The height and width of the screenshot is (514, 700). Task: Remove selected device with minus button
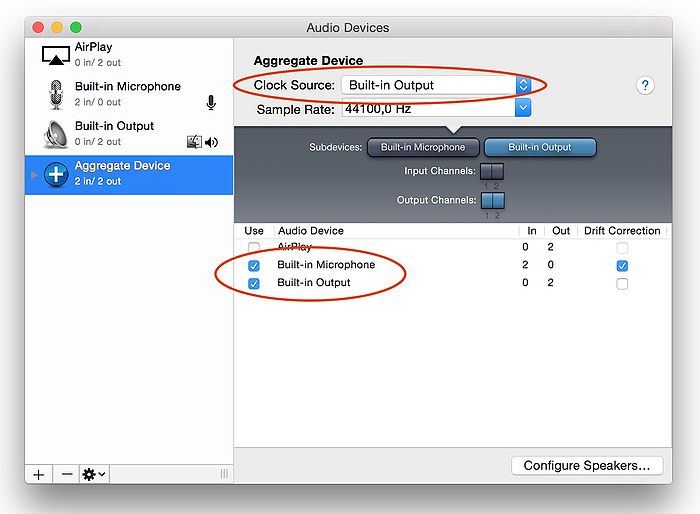67,474
